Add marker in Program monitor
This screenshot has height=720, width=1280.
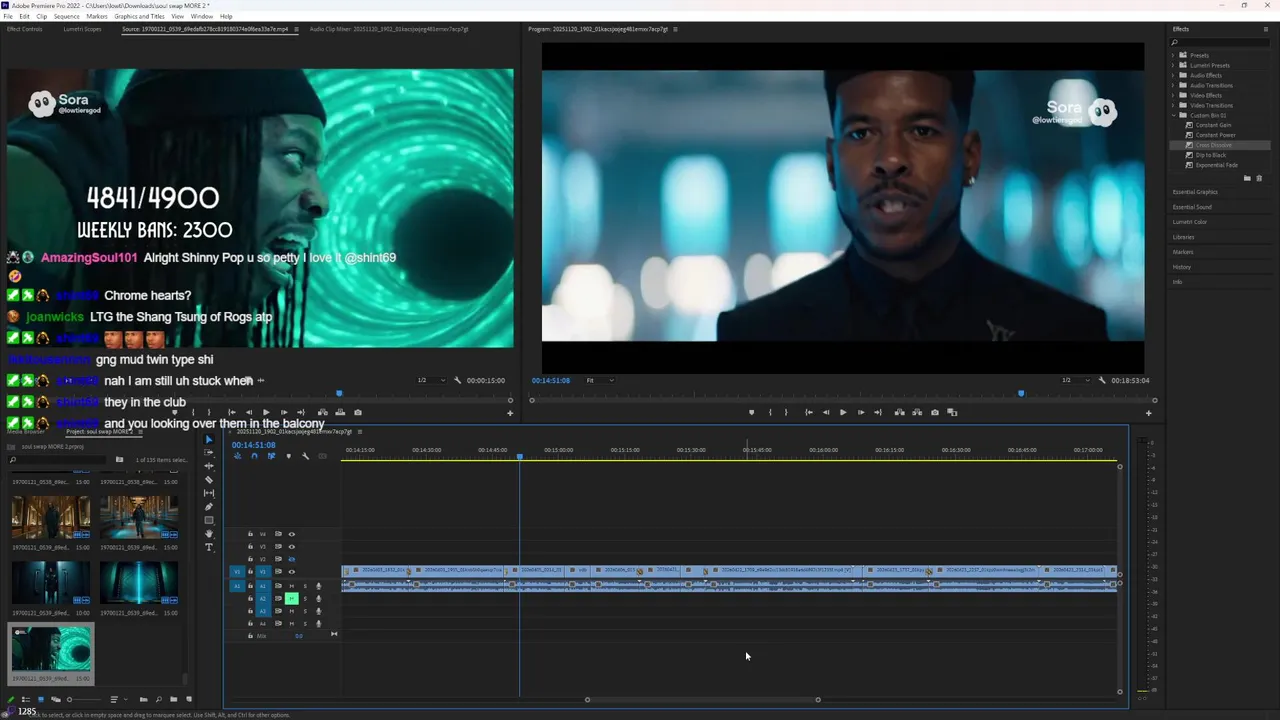tap(752, 412)
